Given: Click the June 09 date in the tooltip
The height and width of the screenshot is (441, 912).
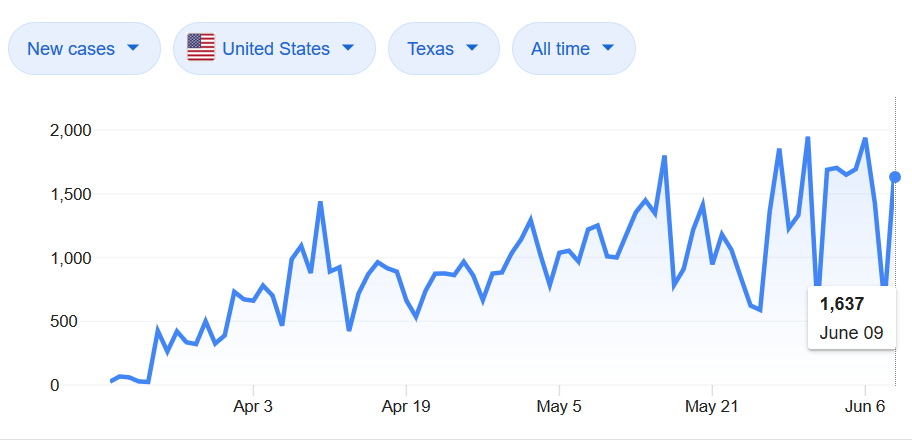Looking at the screenshot, I should coord(851,333).
